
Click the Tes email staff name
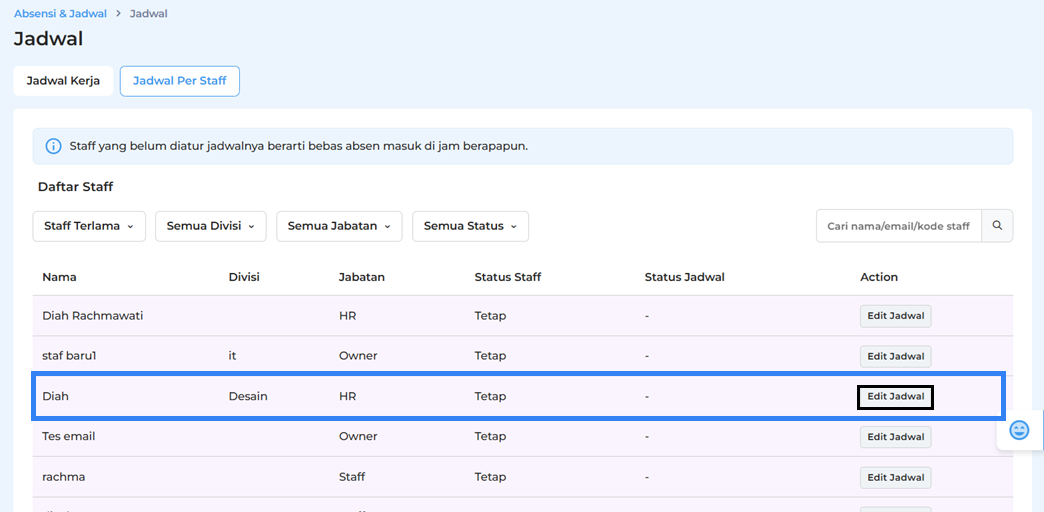pyautogui.click(x=69, y=437)
